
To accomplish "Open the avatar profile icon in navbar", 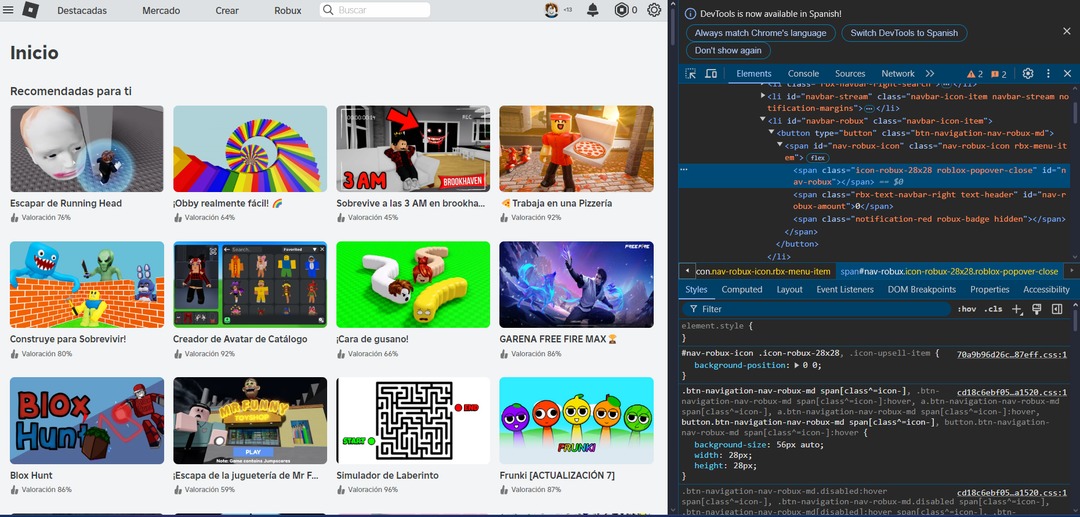I will [551, 10].
